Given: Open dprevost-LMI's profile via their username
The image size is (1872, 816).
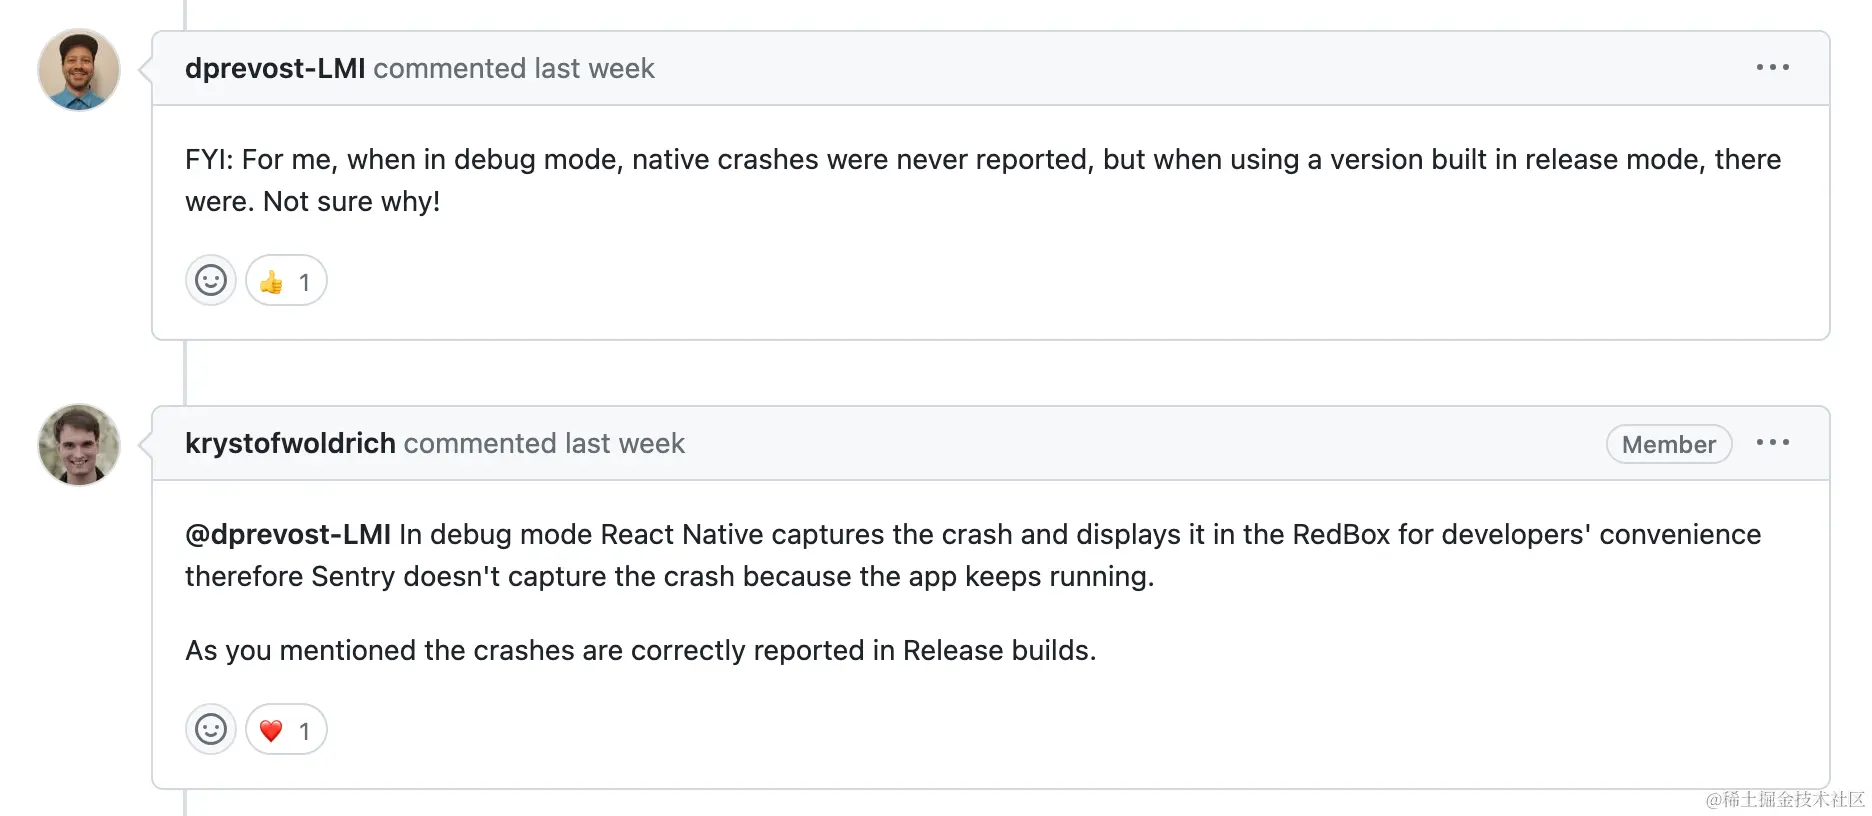Looking at the screenshot, I should coord(274,68).
